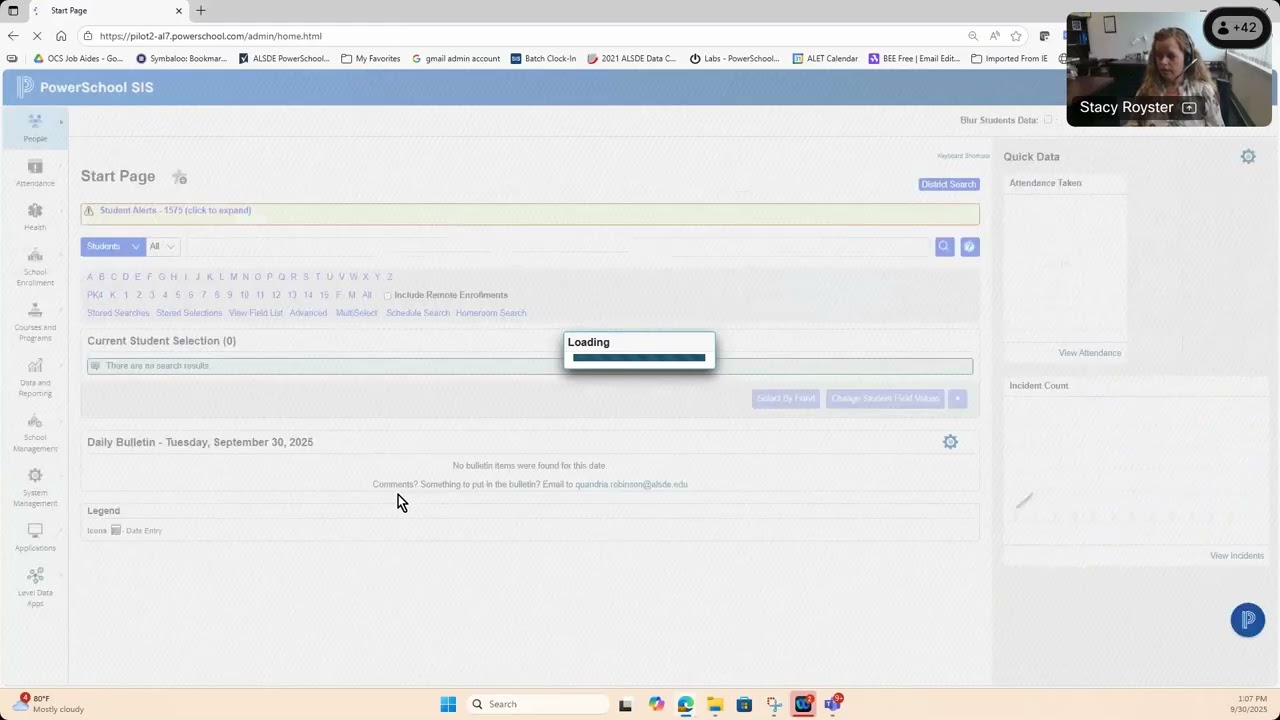Viewport: 1280px width, 720px height.
Task: Open School Enrollment in sidebar
Action: 35,266
